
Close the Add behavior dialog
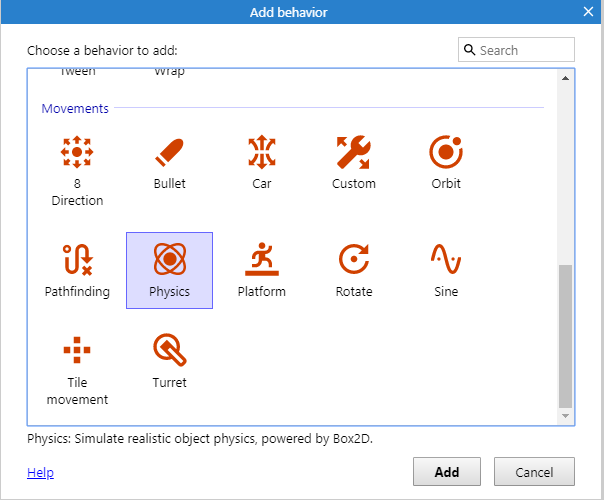tap(589, 12)
